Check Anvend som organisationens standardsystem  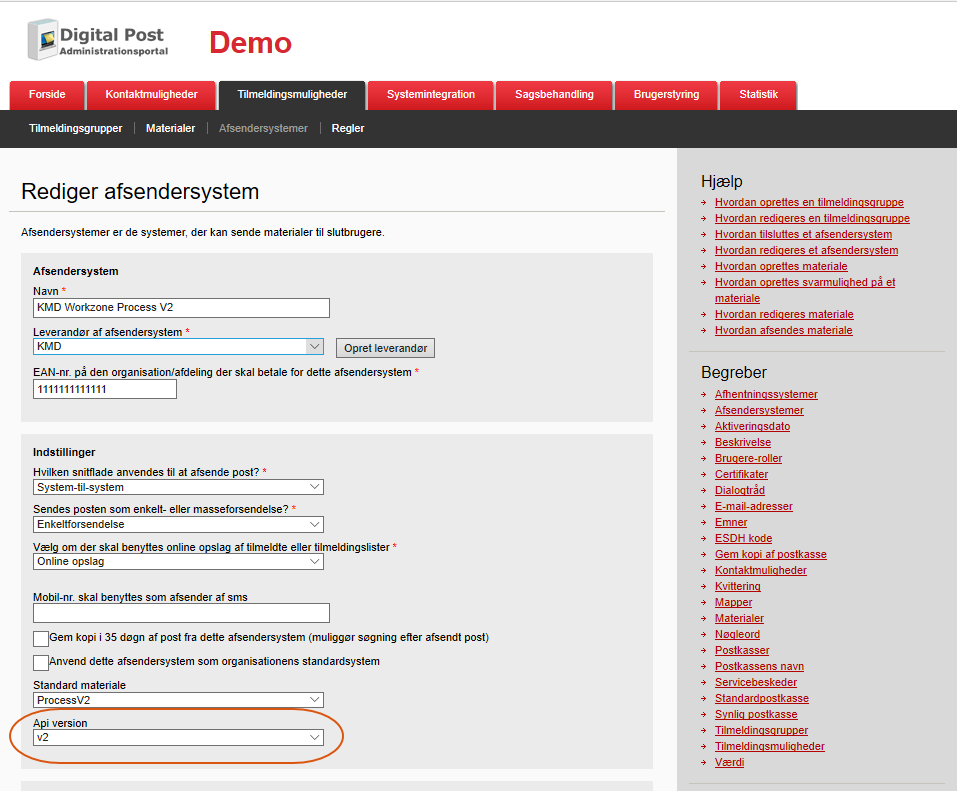[x=41, y=663]
